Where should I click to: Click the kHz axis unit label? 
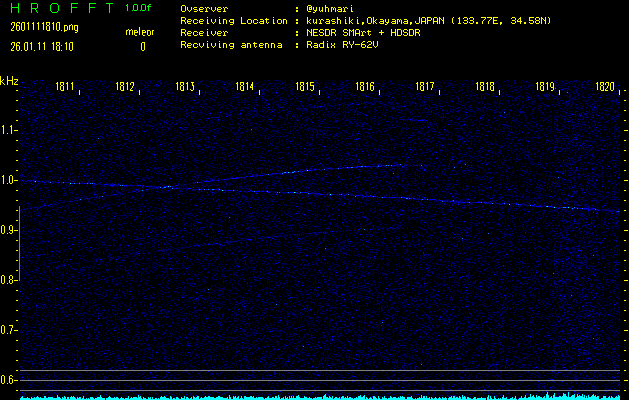(x=9, y=81)
